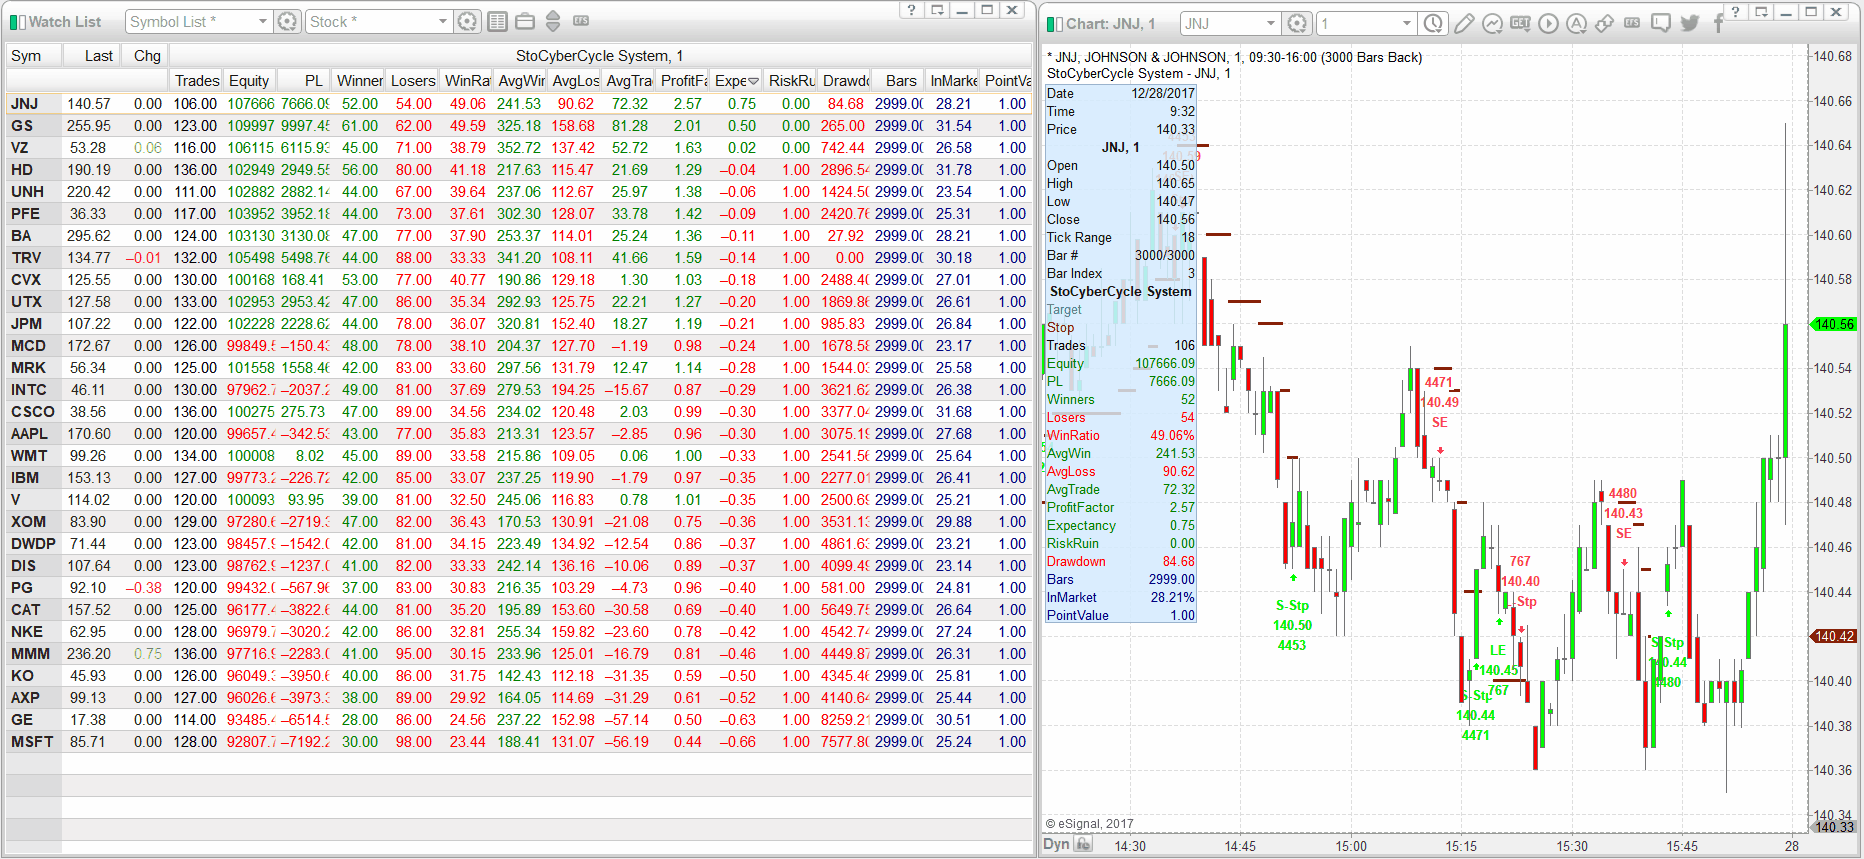Select the BA row symbol
The height and width of the screenshot is (859, 1864).
pos(21,236)
